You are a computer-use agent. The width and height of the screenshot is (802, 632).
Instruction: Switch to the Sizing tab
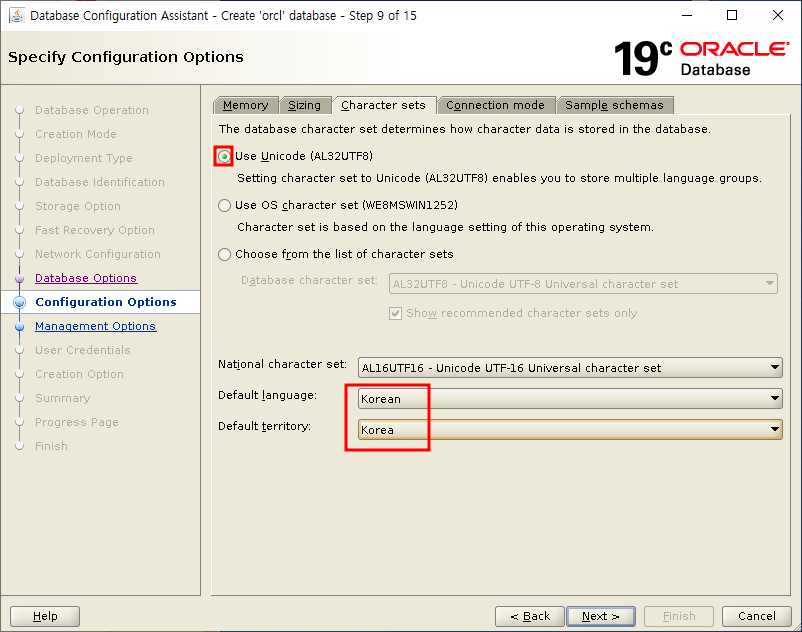point(304,105)
